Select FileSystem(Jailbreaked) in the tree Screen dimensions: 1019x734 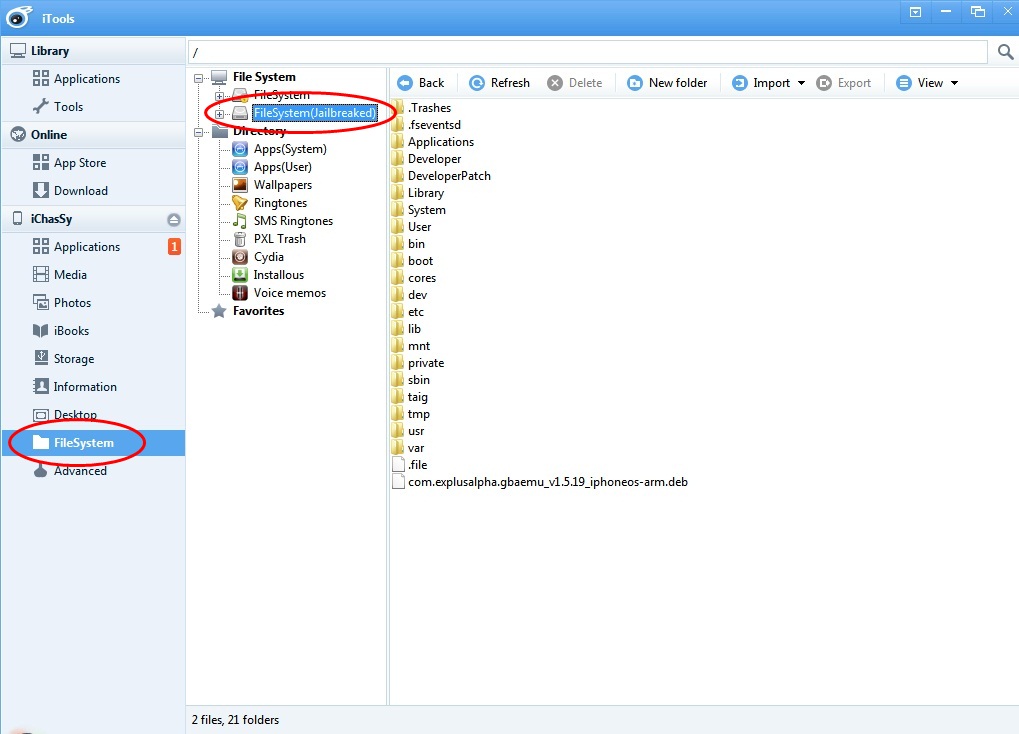pyautogui.click(x=315, y=113)
